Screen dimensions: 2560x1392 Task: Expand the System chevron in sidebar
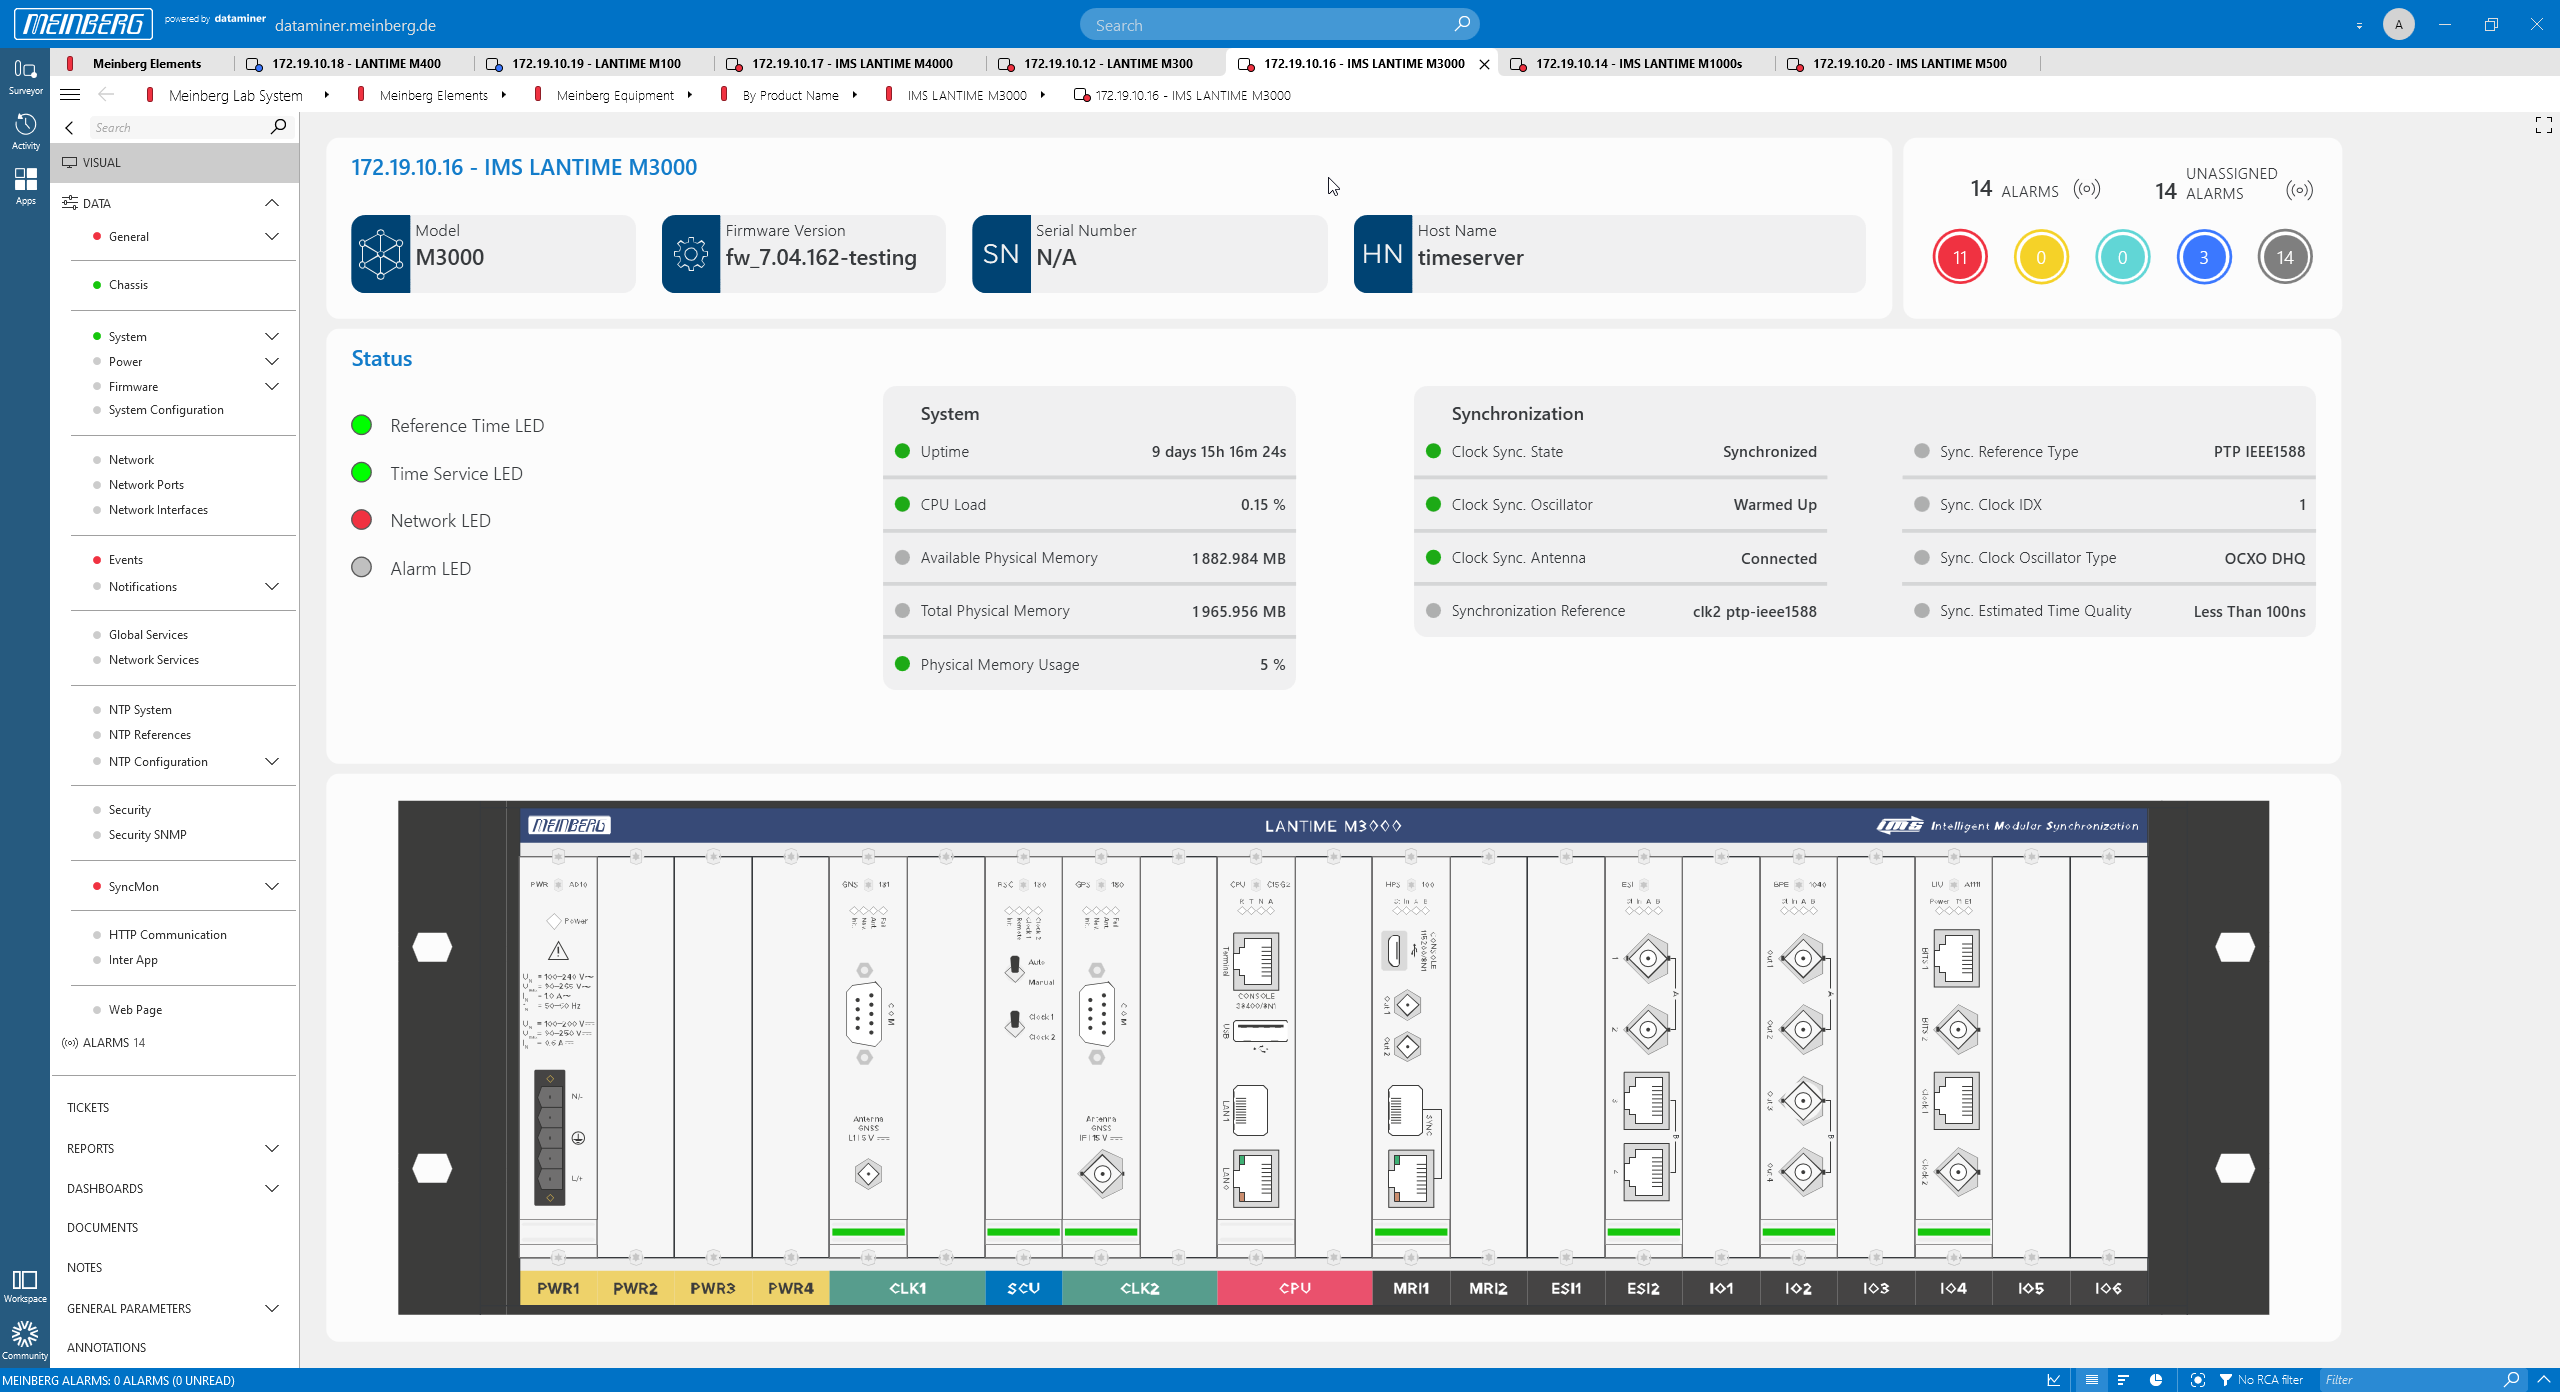pos(272,337)
